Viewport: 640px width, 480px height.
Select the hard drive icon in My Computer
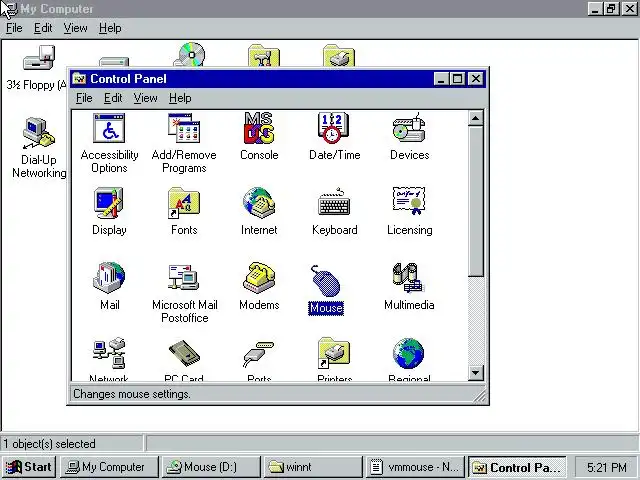pos(114,62)
